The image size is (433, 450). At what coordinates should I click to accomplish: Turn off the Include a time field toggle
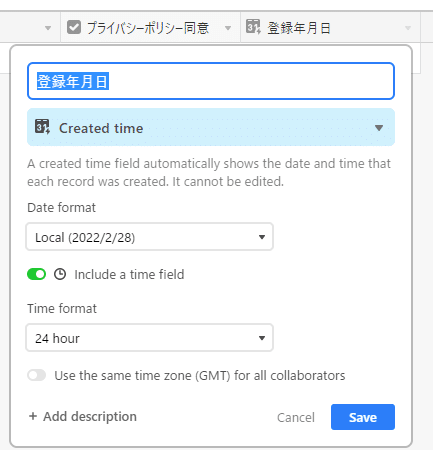click(36, 274)
